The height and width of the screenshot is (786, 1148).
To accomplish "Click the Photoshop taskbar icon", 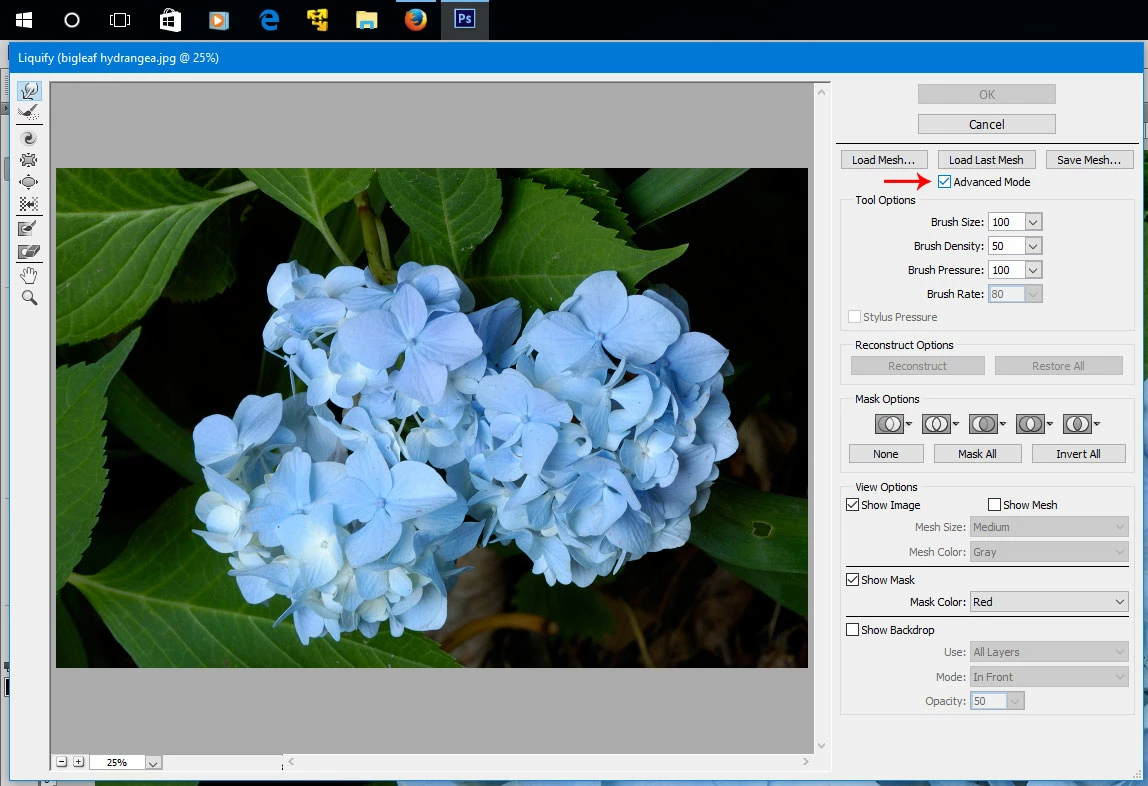I will [465, 19].
